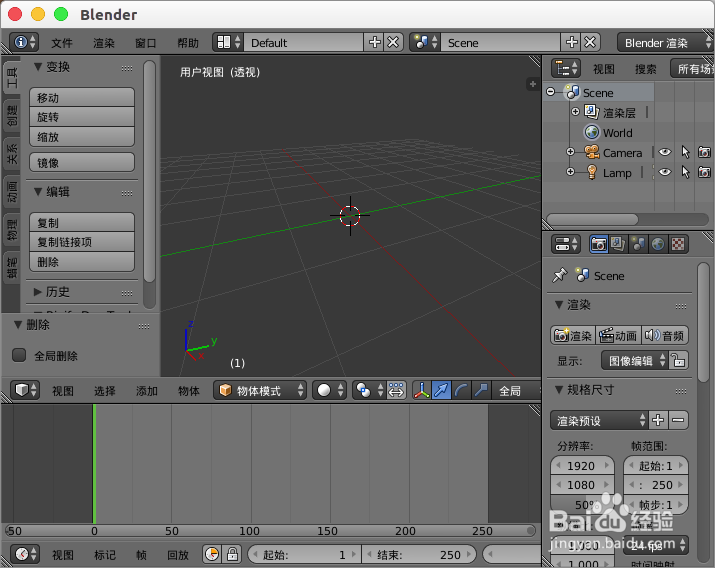Click the 动画 render button
The image size is (715, 568).
[x=618, y=336]
